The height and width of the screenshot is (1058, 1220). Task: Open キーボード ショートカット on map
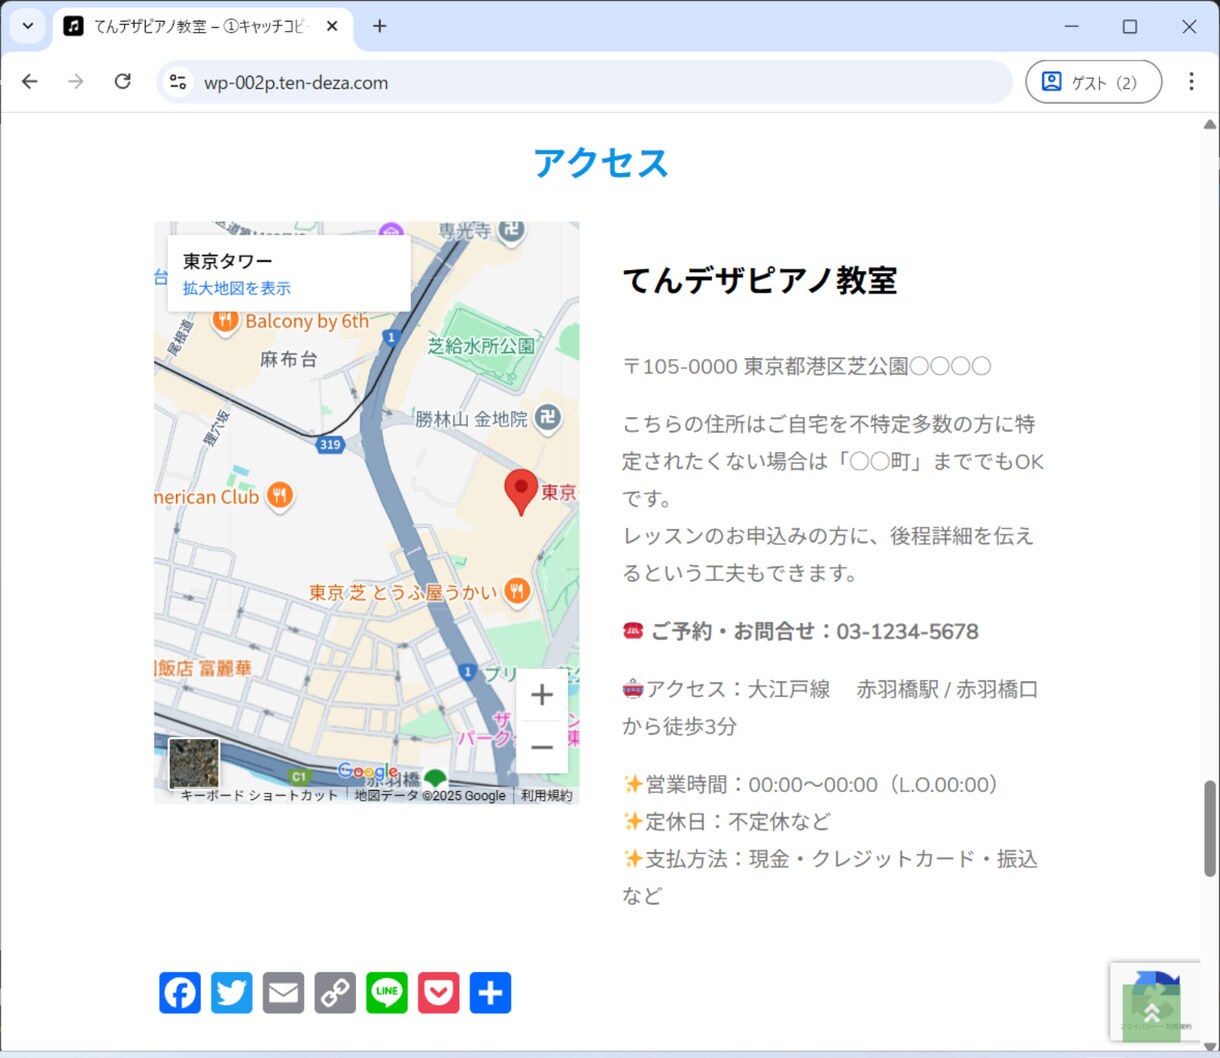[x=259, y=796]
